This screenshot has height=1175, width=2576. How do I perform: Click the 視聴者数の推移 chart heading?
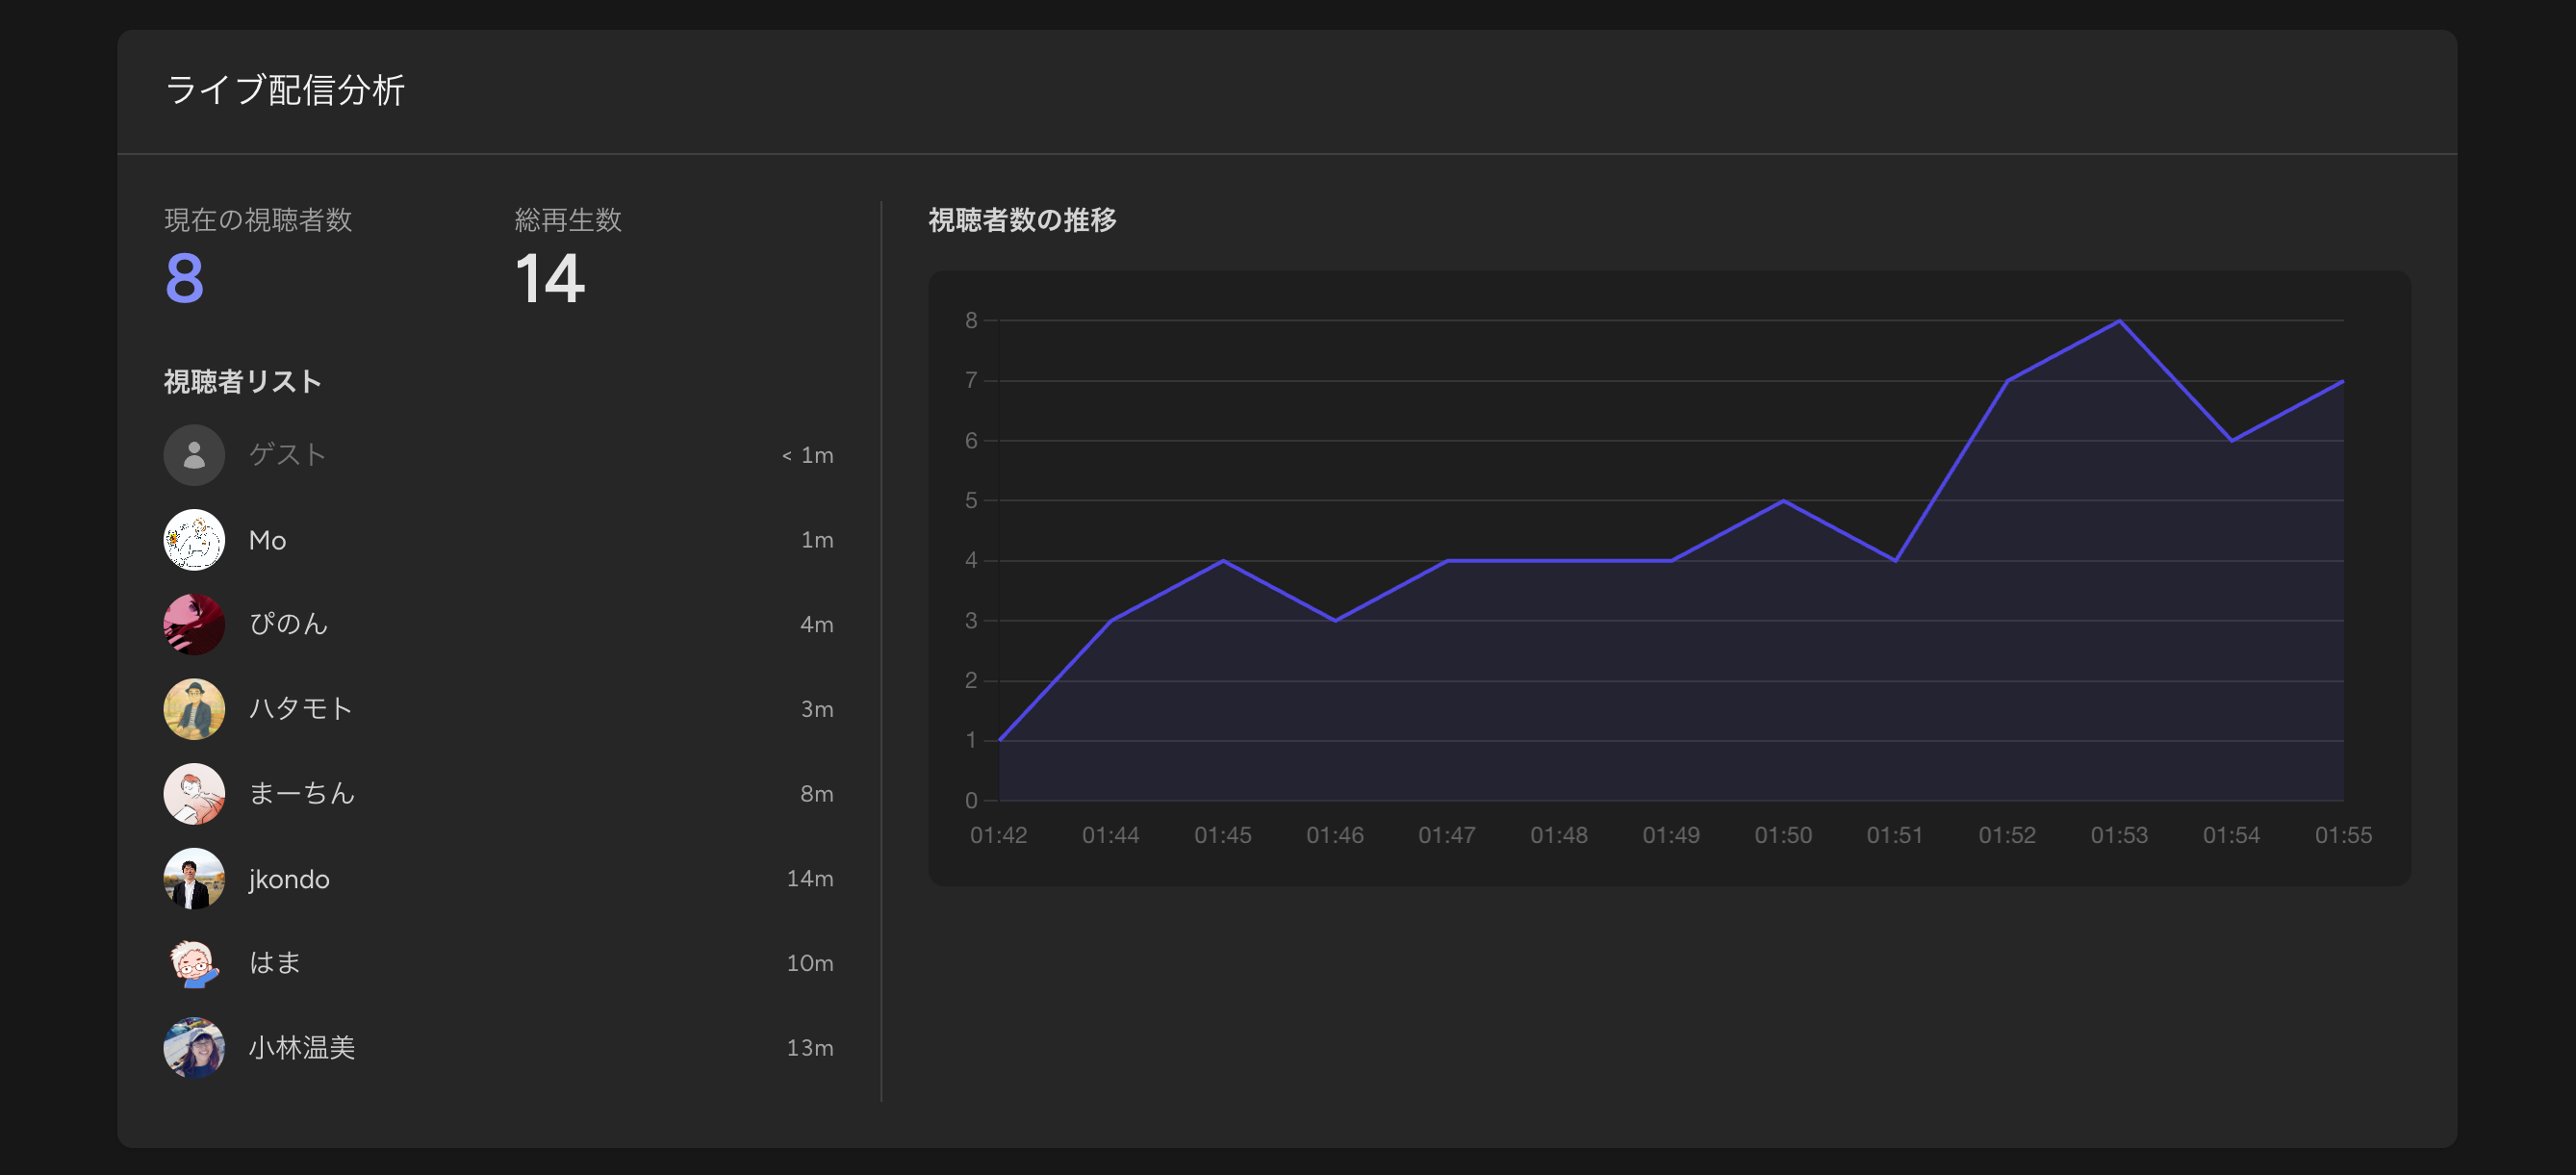(1022, 220)
